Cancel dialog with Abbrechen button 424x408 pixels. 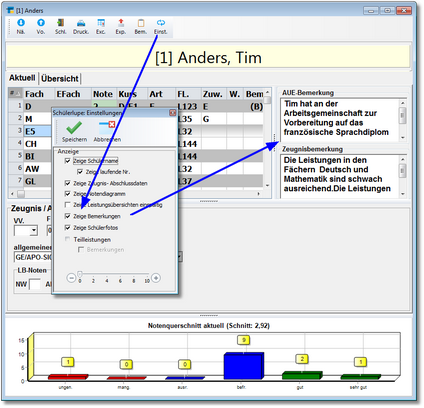coord(107,131)
